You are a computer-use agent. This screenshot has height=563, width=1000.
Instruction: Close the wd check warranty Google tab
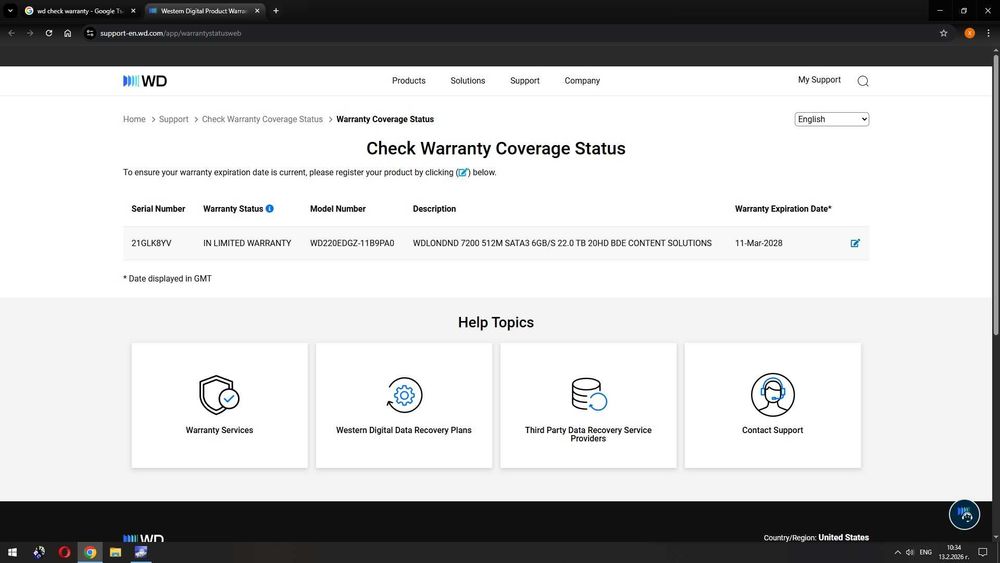pos(133,11)
